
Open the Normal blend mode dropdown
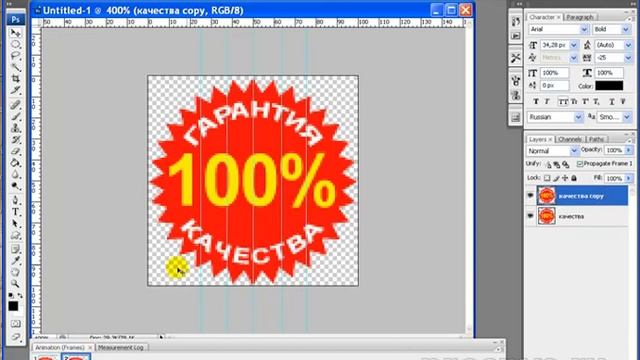point(573,151)
